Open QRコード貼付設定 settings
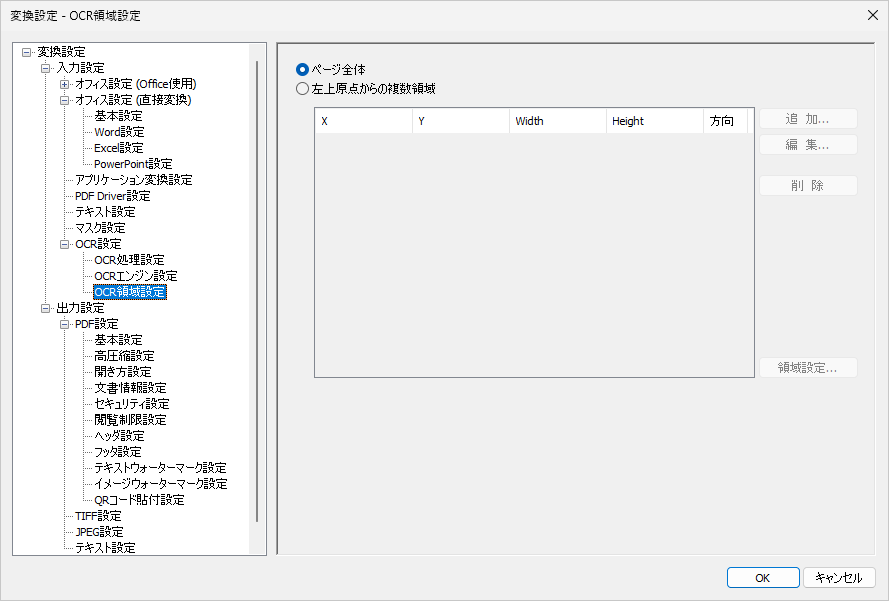This screenshot has height=601, width=889. pos(139,500)
